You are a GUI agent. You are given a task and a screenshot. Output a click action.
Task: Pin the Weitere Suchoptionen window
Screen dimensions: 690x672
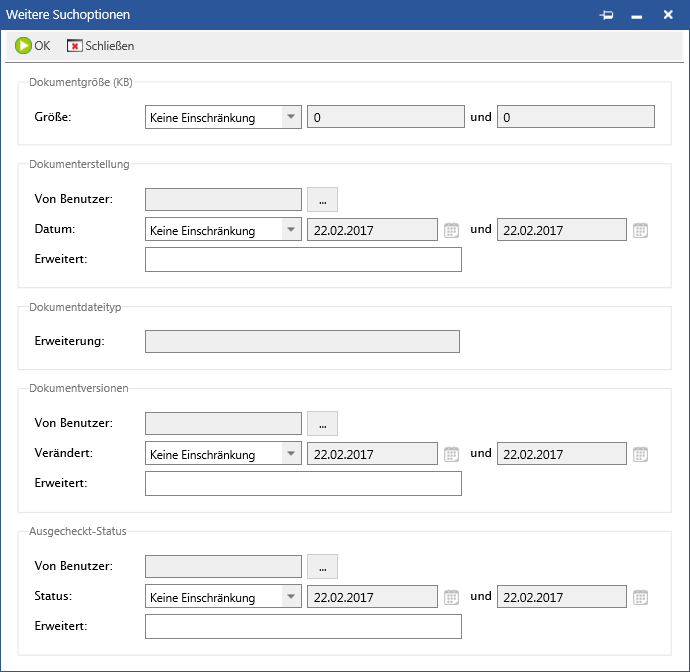pyautogui.click(x=606, y=16)
